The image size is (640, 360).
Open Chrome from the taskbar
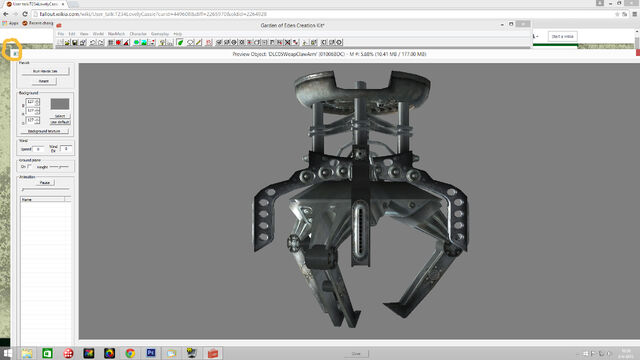point(130,353)
